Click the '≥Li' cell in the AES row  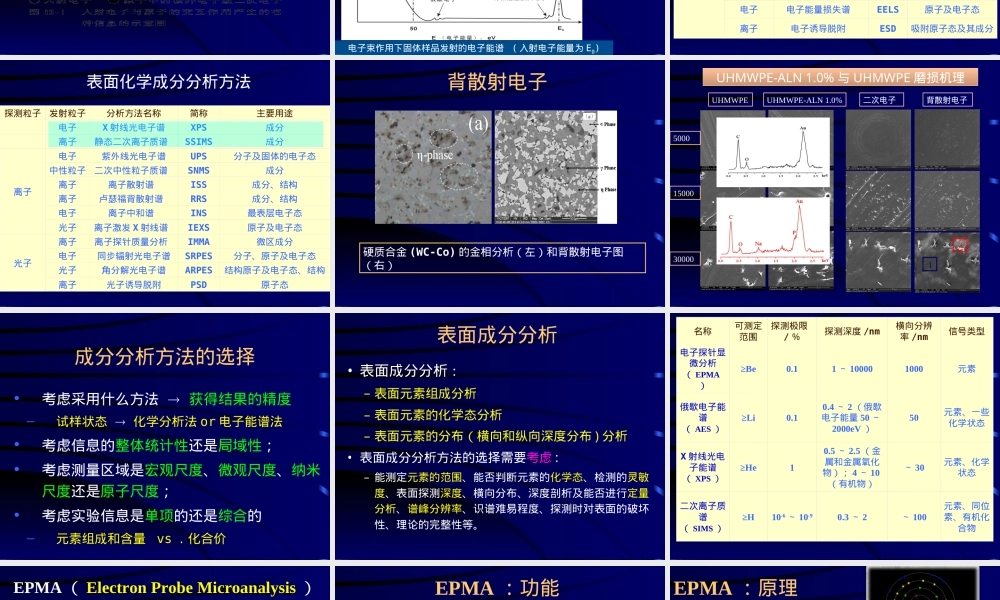click(747, 418)
